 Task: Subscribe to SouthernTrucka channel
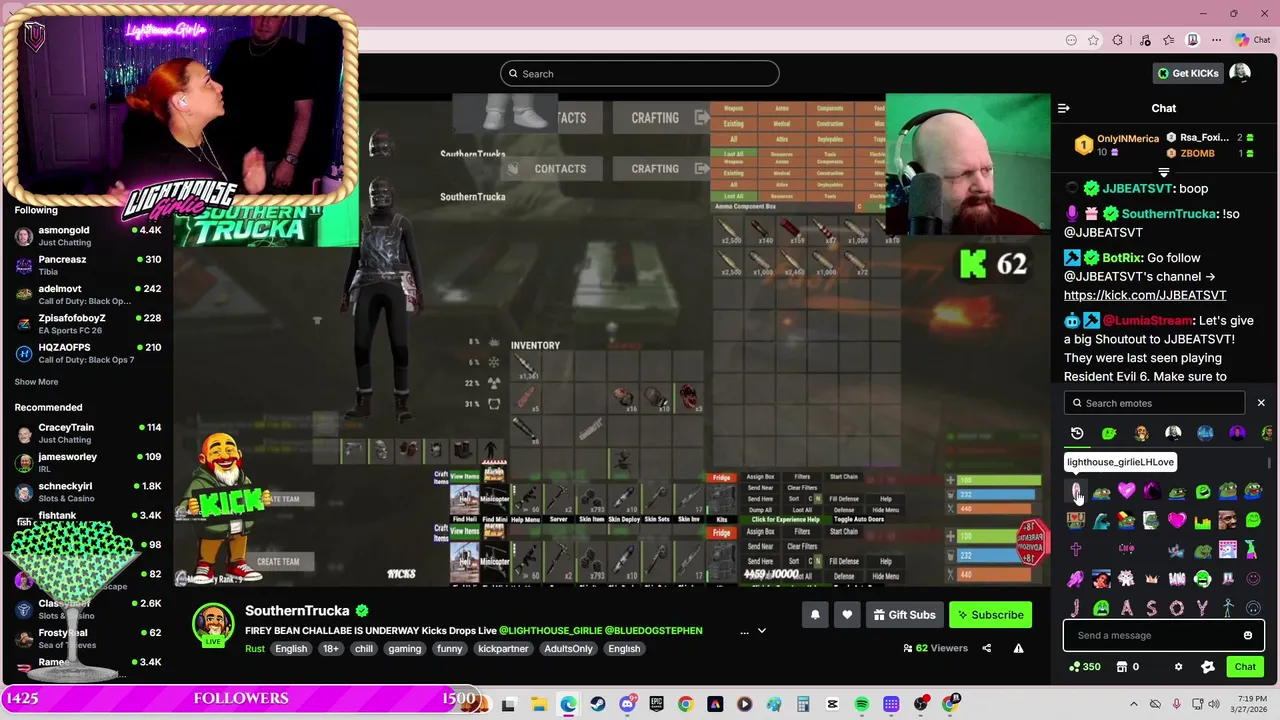point(990,615)
